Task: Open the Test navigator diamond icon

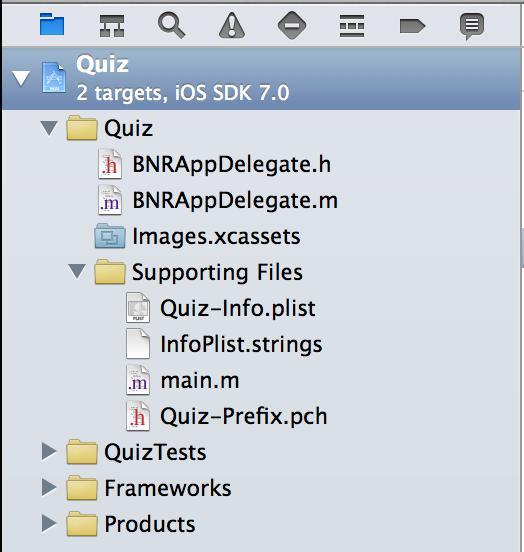Action: point(292,25)
